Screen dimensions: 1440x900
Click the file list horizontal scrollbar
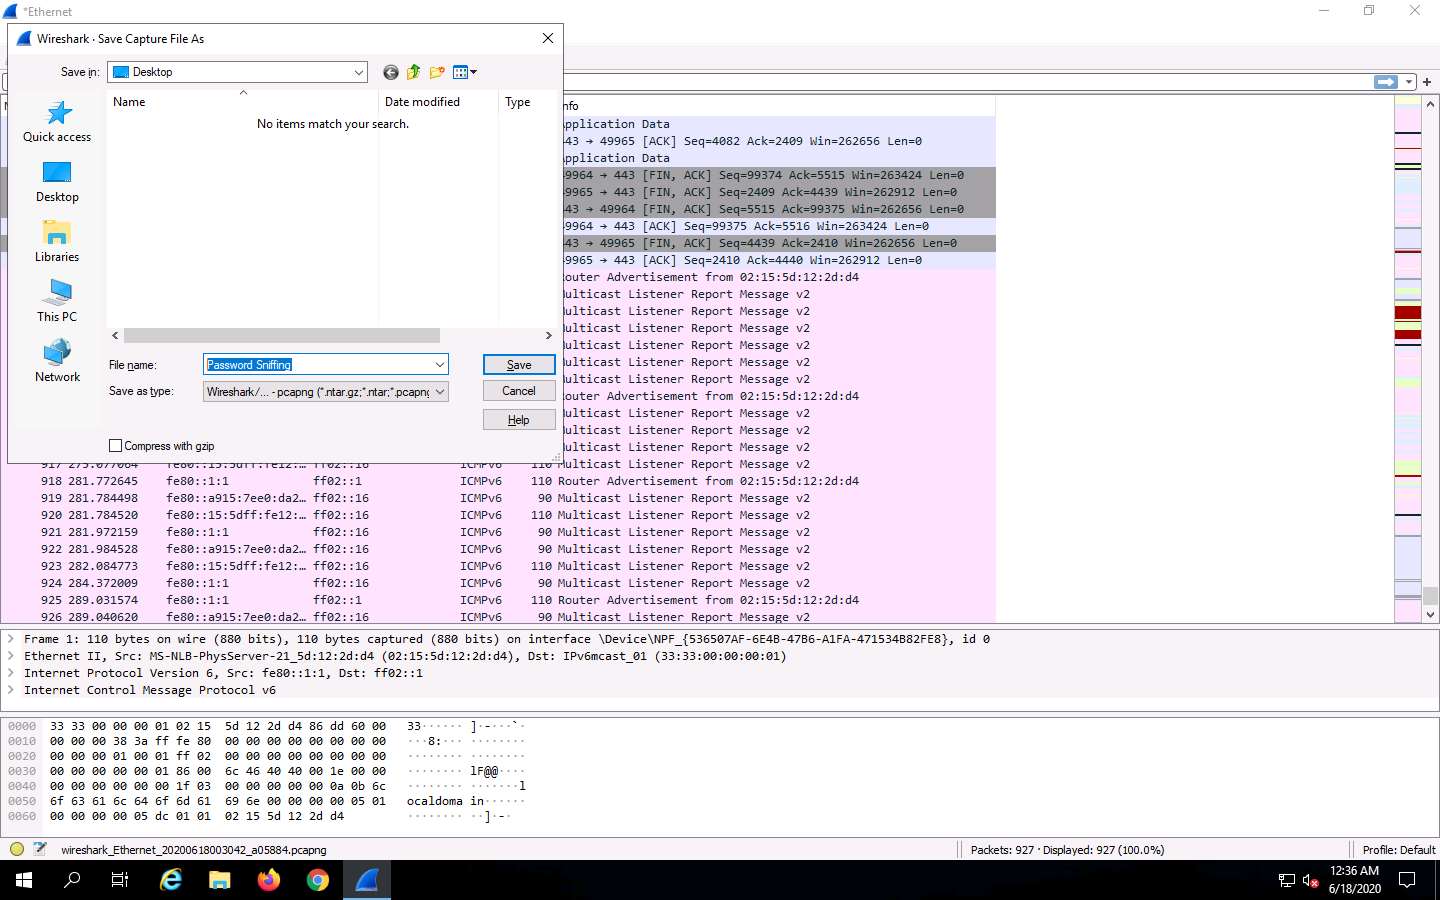click(x=281, y=335)
